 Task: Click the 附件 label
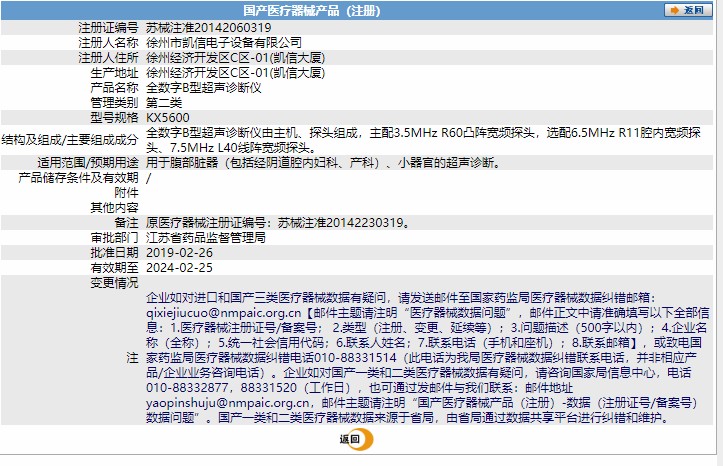126,193
